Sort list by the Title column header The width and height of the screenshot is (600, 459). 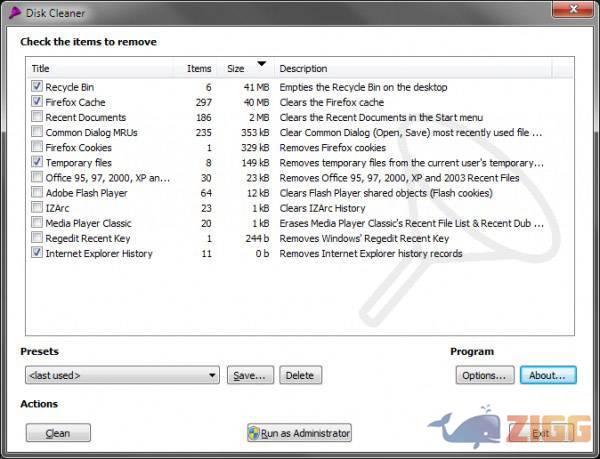[x=100, y=68]
